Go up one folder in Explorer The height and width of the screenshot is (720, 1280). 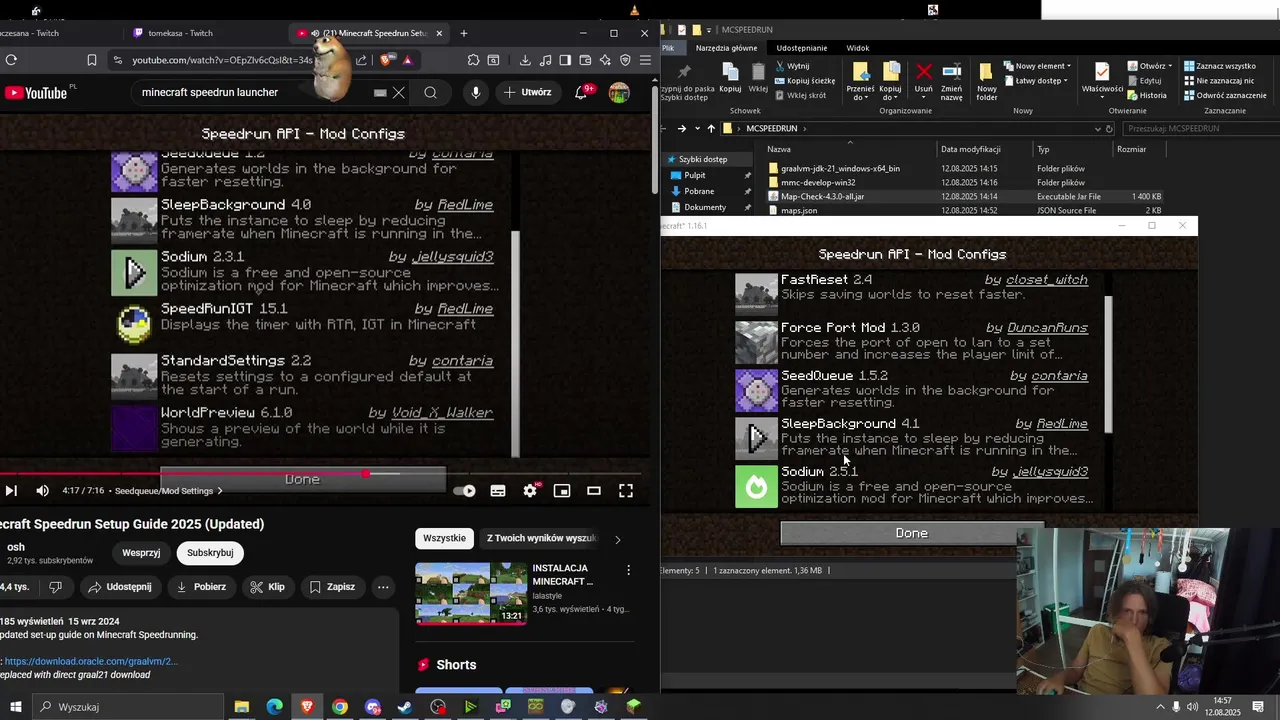click(x=711, y=129)
